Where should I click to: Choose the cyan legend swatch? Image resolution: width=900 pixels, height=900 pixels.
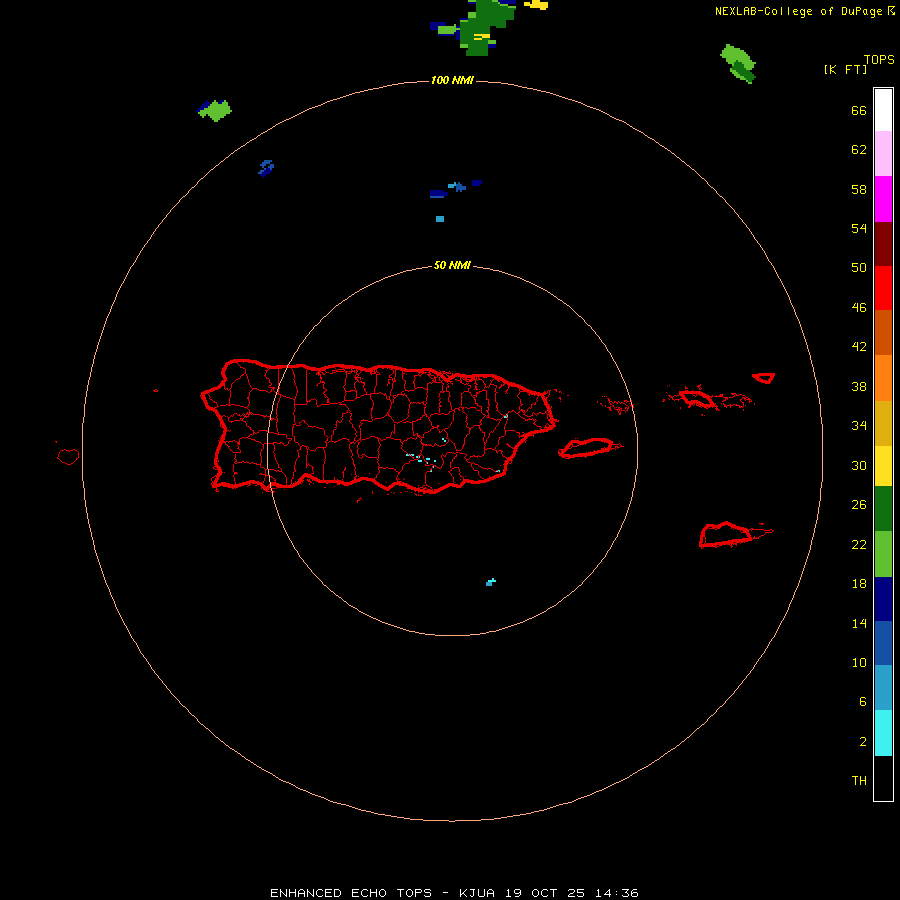pyautogui.click(x=883, y=732)
